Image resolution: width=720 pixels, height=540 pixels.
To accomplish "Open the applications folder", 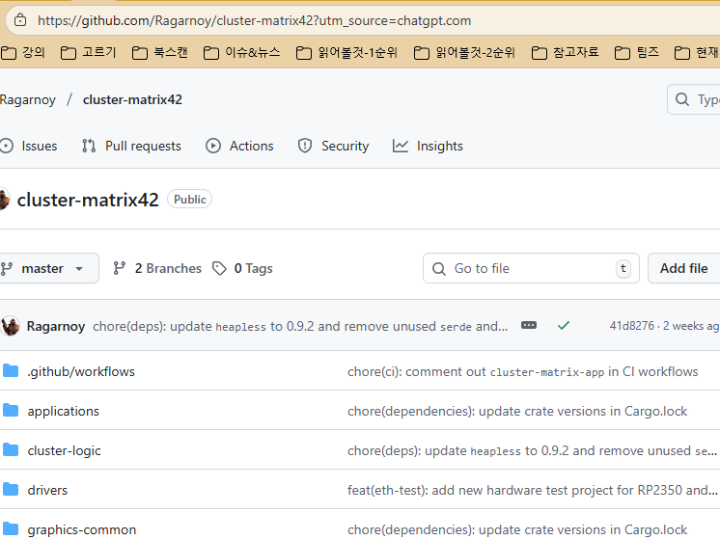I will 63,411.
